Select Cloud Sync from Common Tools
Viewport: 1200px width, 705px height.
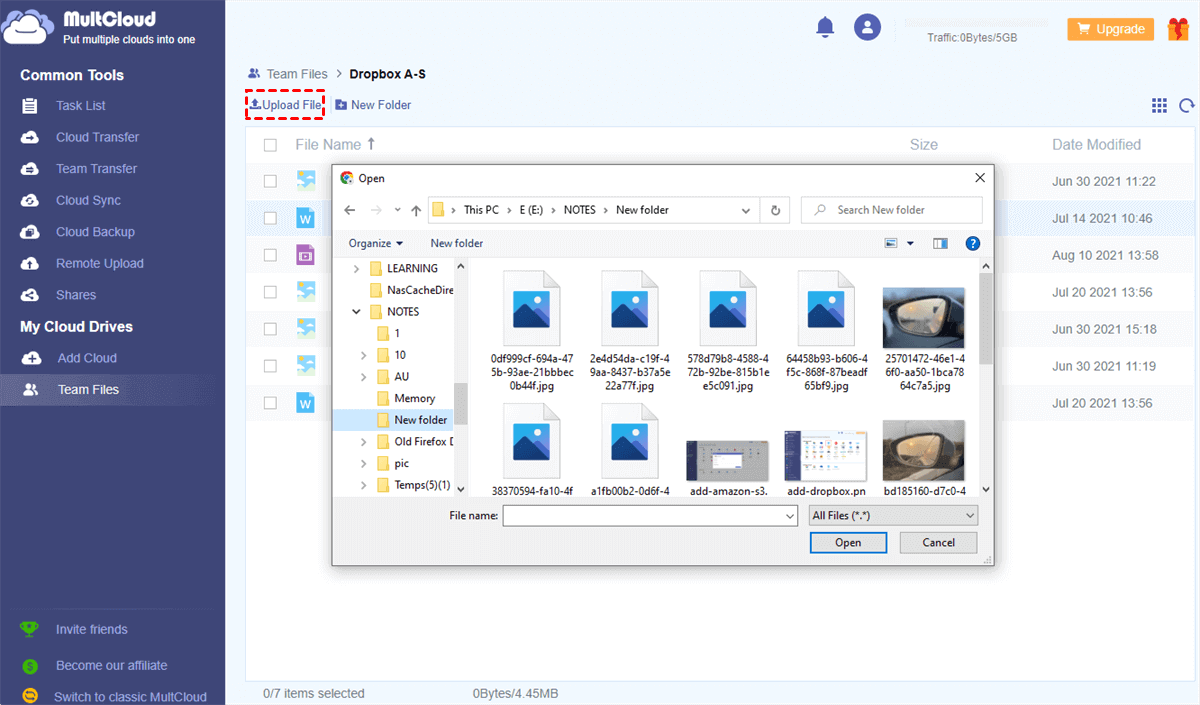click(x=88, y=200)
